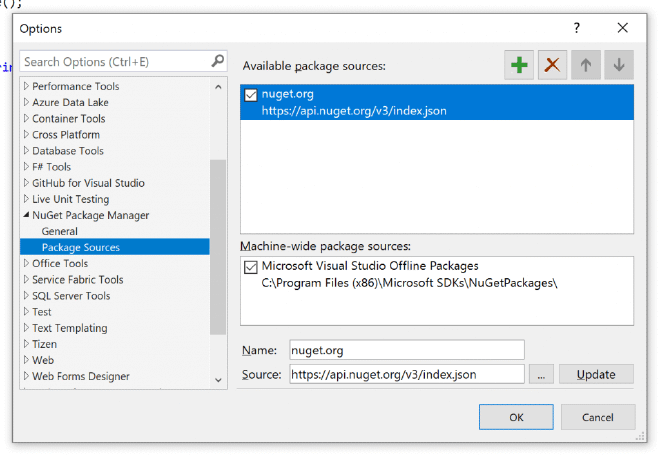The width and height of the screenshot is (660, 456).
Task: Expand GitHub for Visual Studio node
Action: [x=26, y=183]
